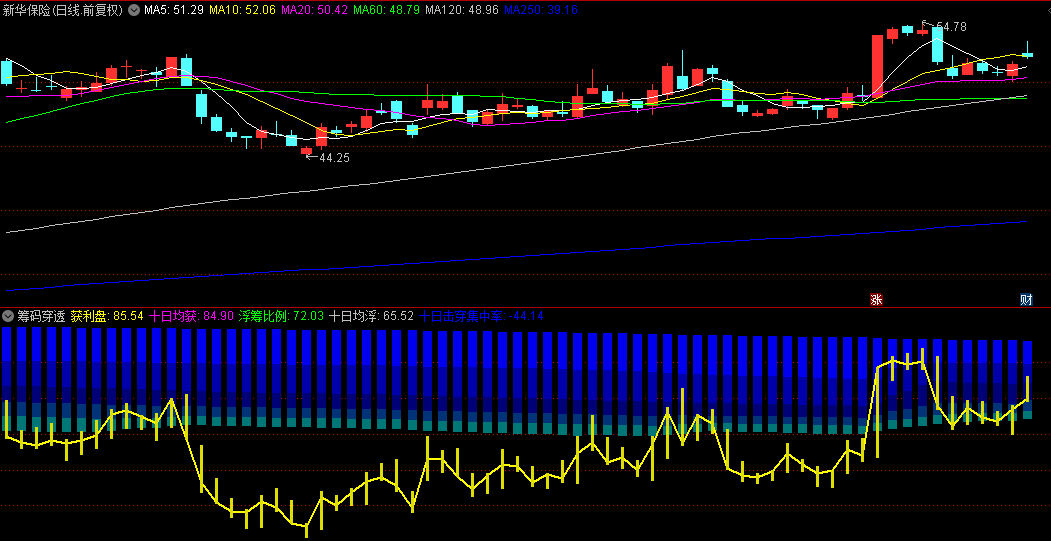Click the magenta MA20: 50.42 label
Image resolution: width=1051 pixels, height=541 pixels.
click(x=314, y=10)
